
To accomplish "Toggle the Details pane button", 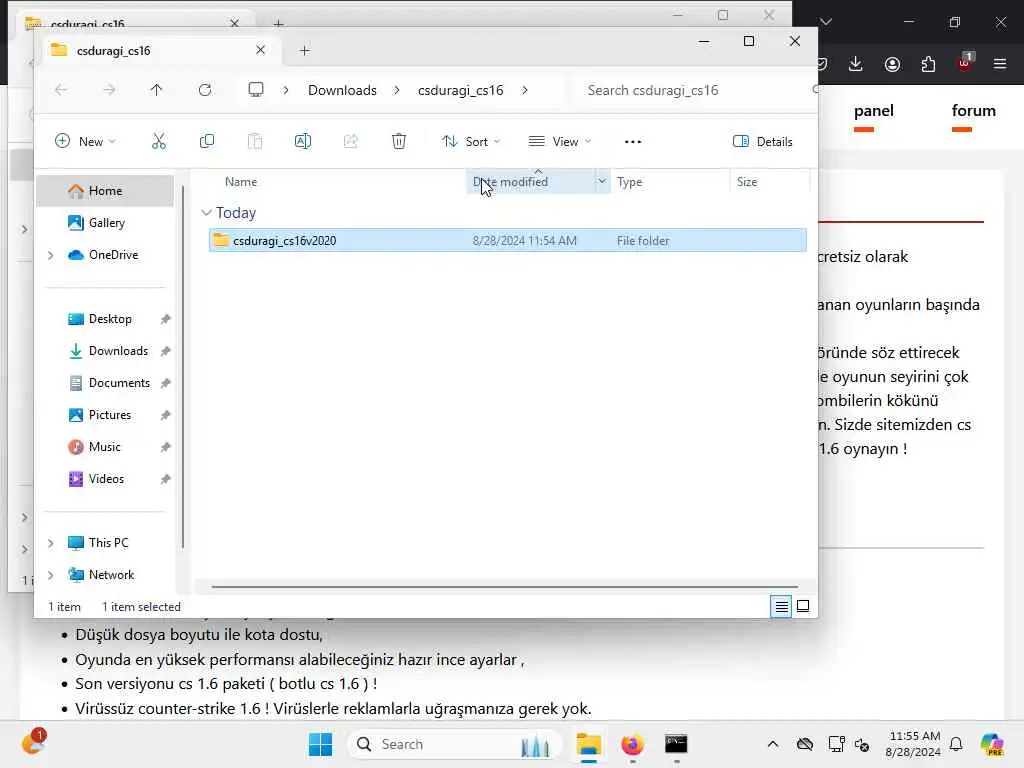I will pos(763,142).
